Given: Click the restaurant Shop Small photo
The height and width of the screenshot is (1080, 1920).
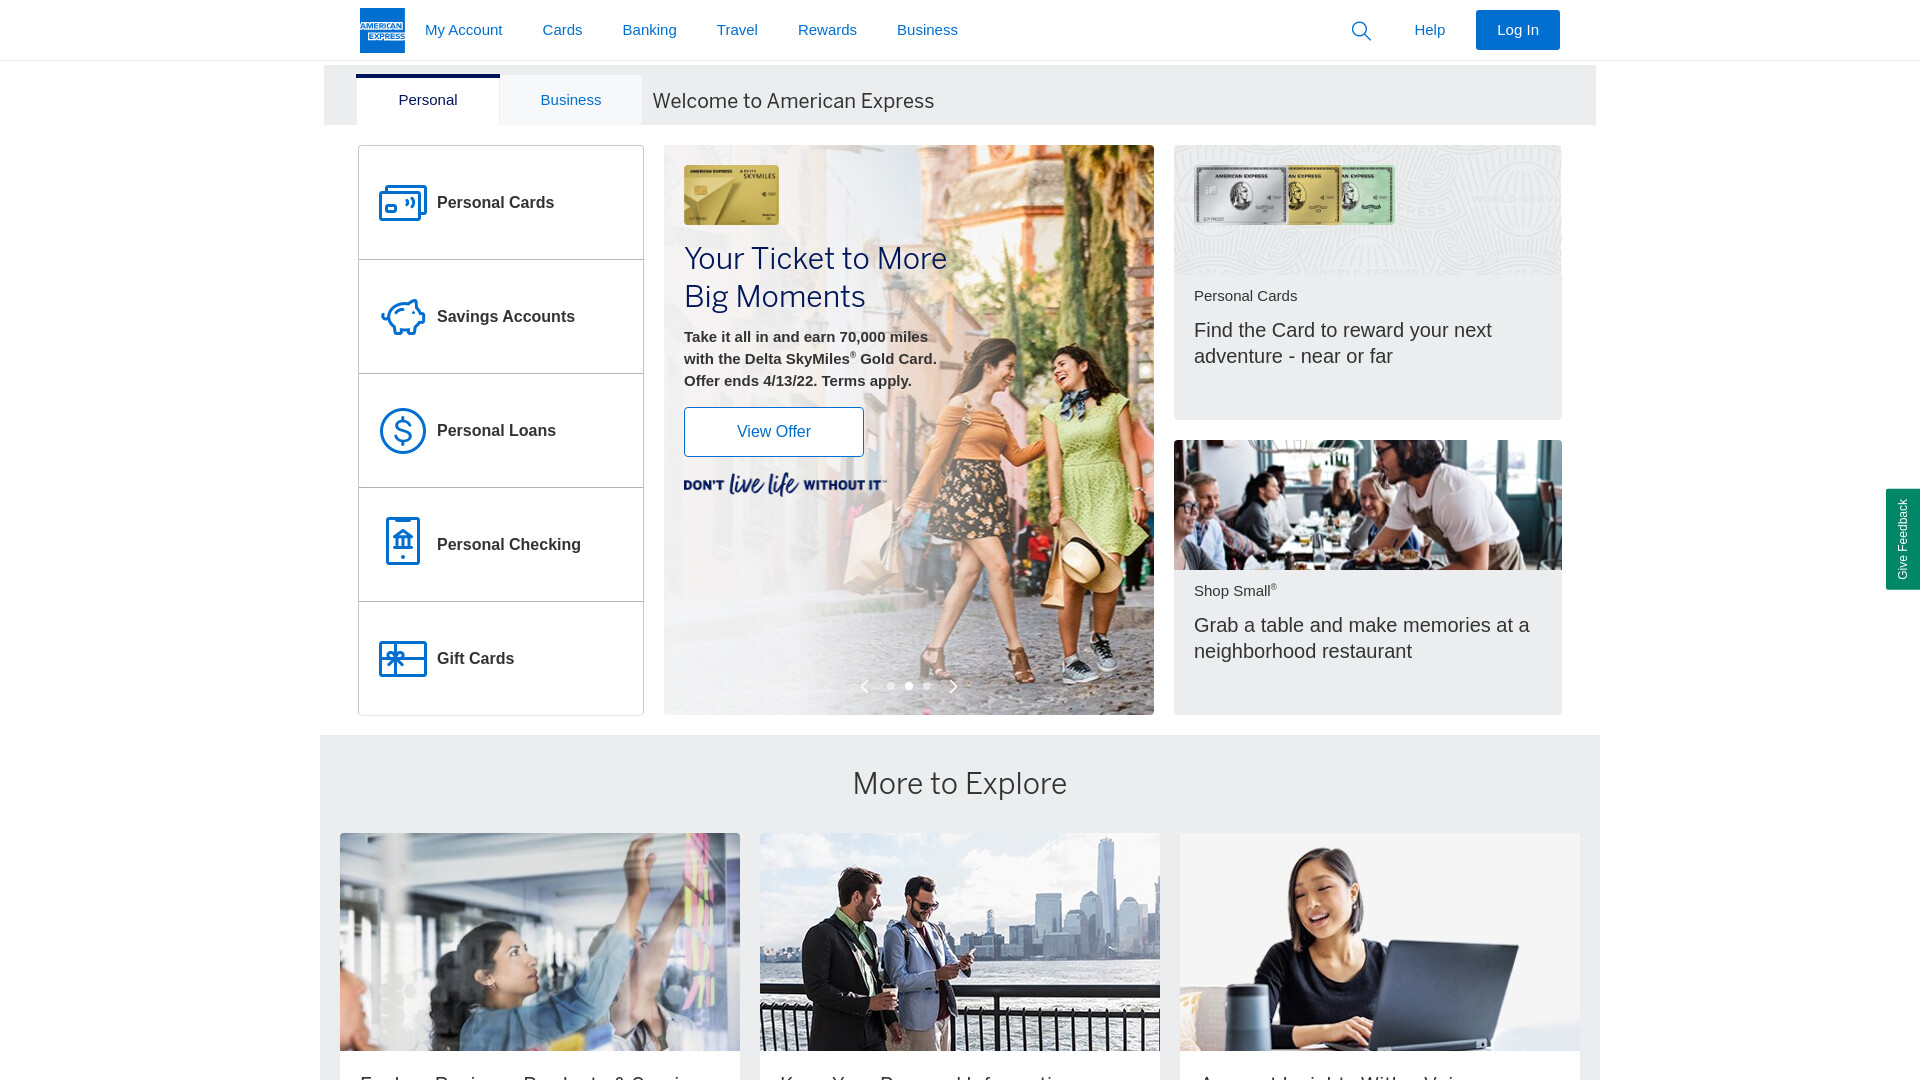Looking at the screenshot, I should point(1368,505).
